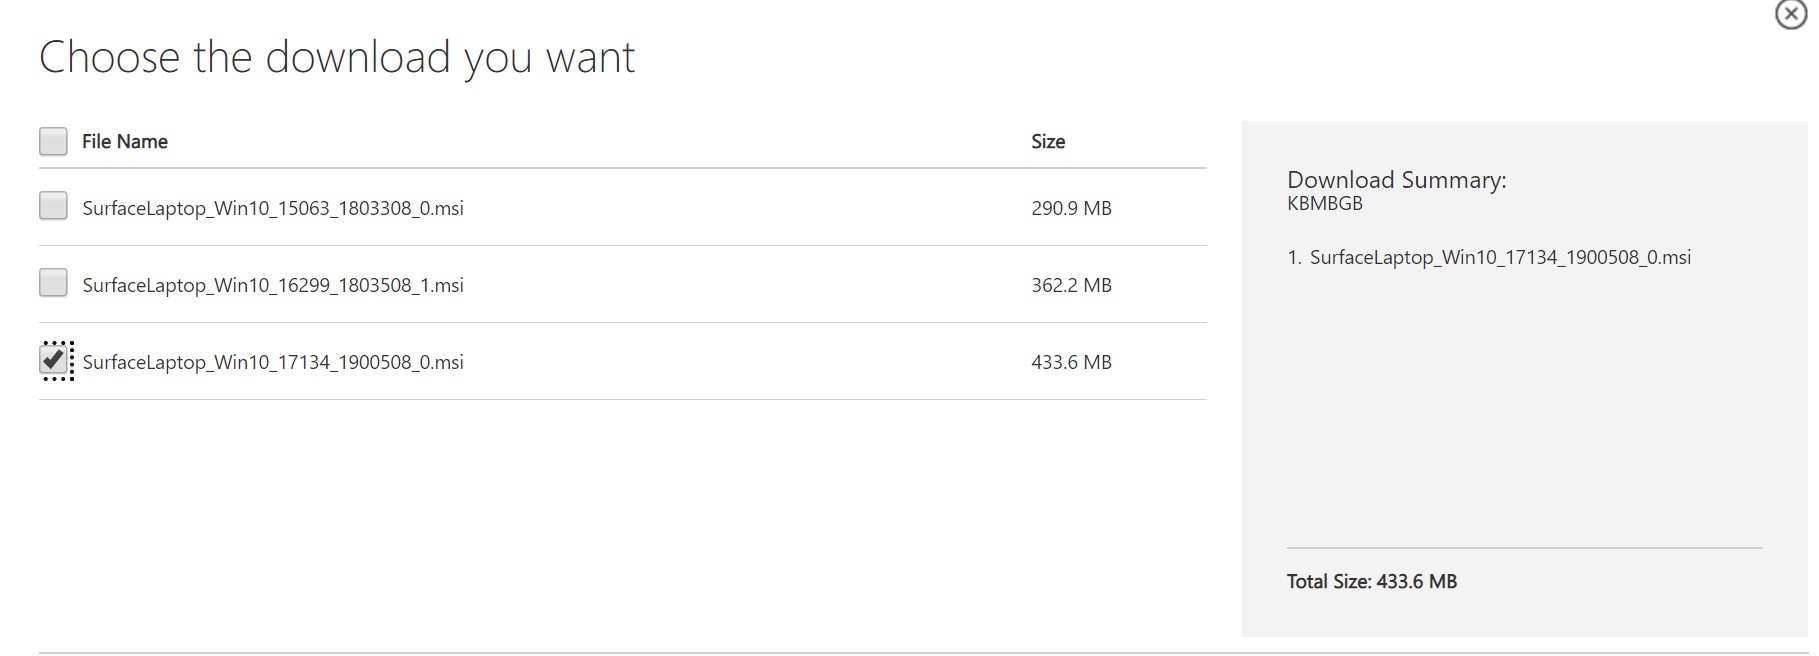Image resolution: width=1819 pixels, height=656 pixels.
Task: Click the KBMBGB label under Download Summary
Action: pyautogui.click(x=1325, y=203)
